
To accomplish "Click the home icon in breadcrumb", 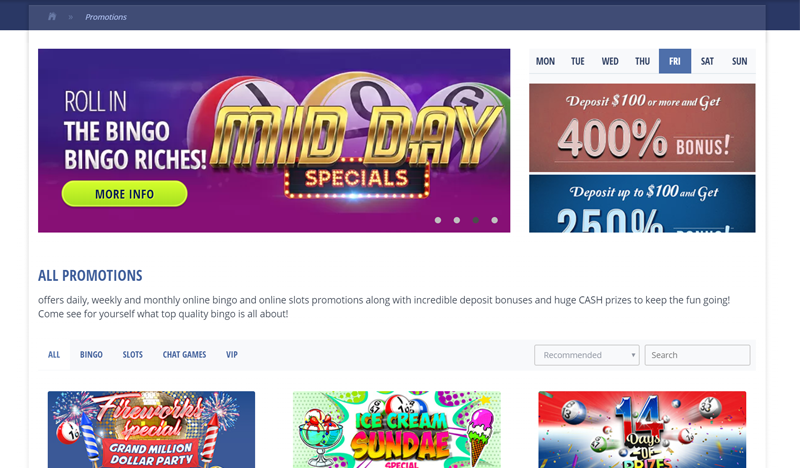I will 52,17.
